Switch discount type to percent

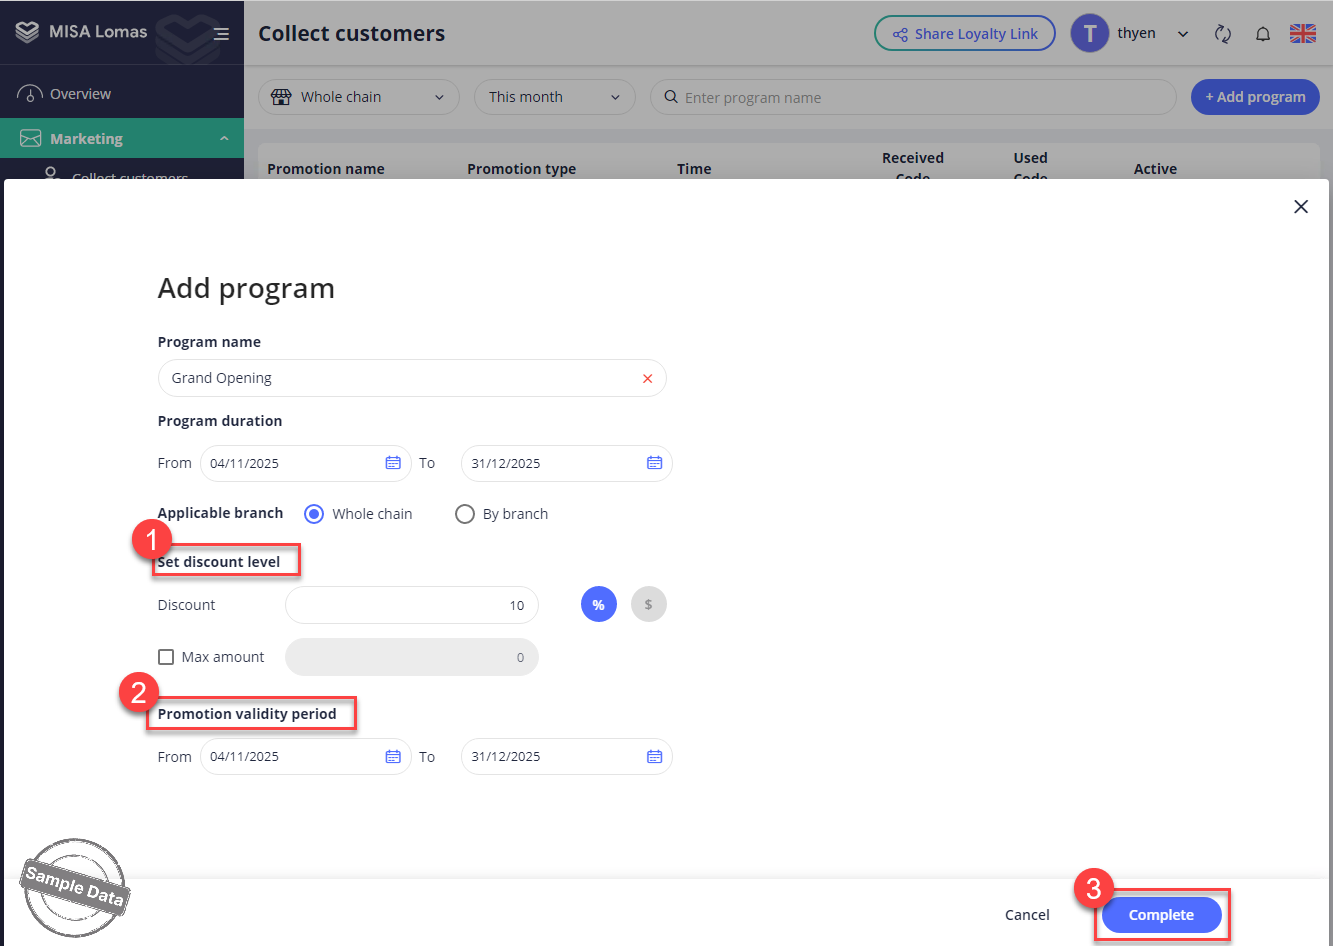(598, 605)
